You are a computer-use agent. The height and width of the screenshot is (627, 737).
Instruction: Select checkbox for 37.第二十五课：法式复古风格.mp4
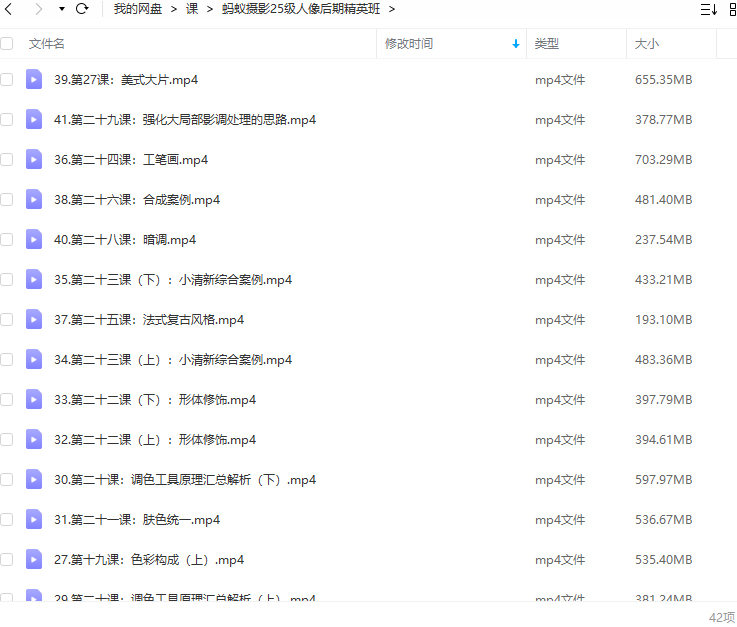(x=7, y=319)
